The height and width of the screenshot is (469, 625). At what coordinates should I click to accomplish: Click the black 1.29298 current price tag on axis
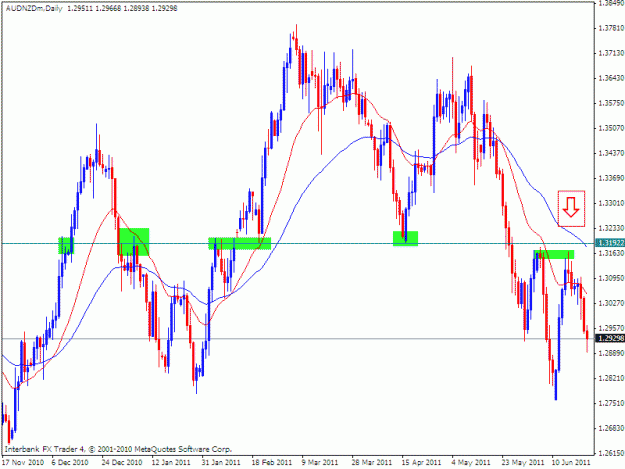pyautogui.click(x=610, y=338)
